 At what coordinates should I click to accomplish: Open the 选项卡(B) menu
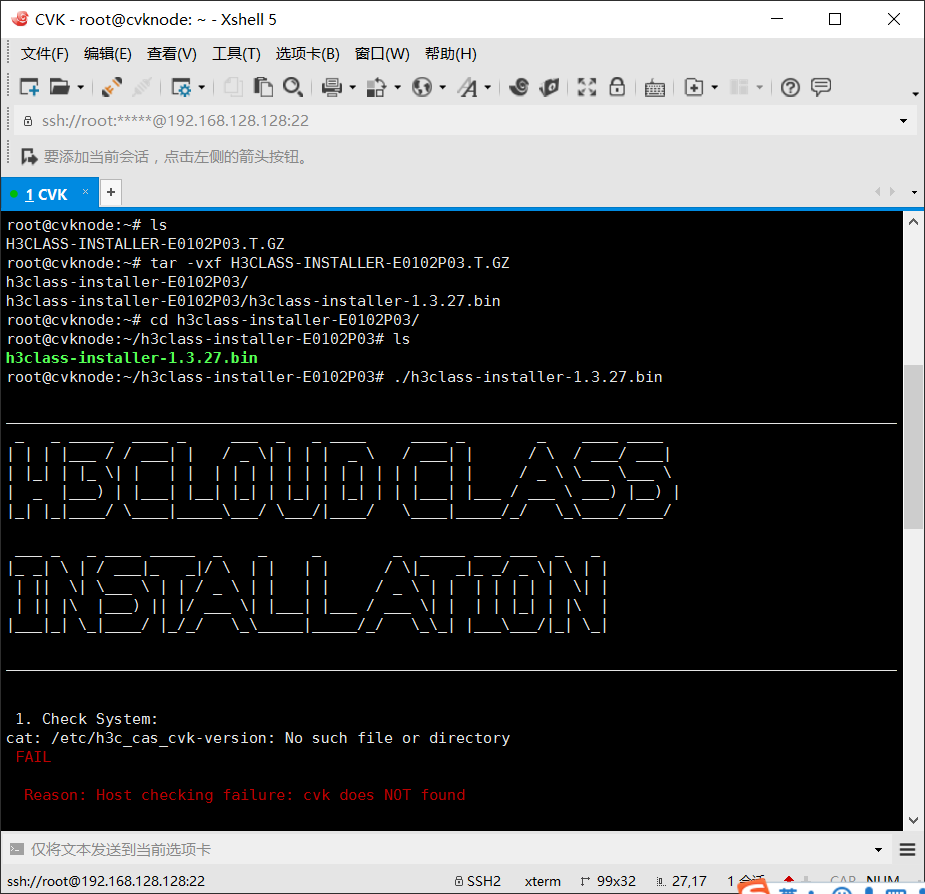pos(307,54)
